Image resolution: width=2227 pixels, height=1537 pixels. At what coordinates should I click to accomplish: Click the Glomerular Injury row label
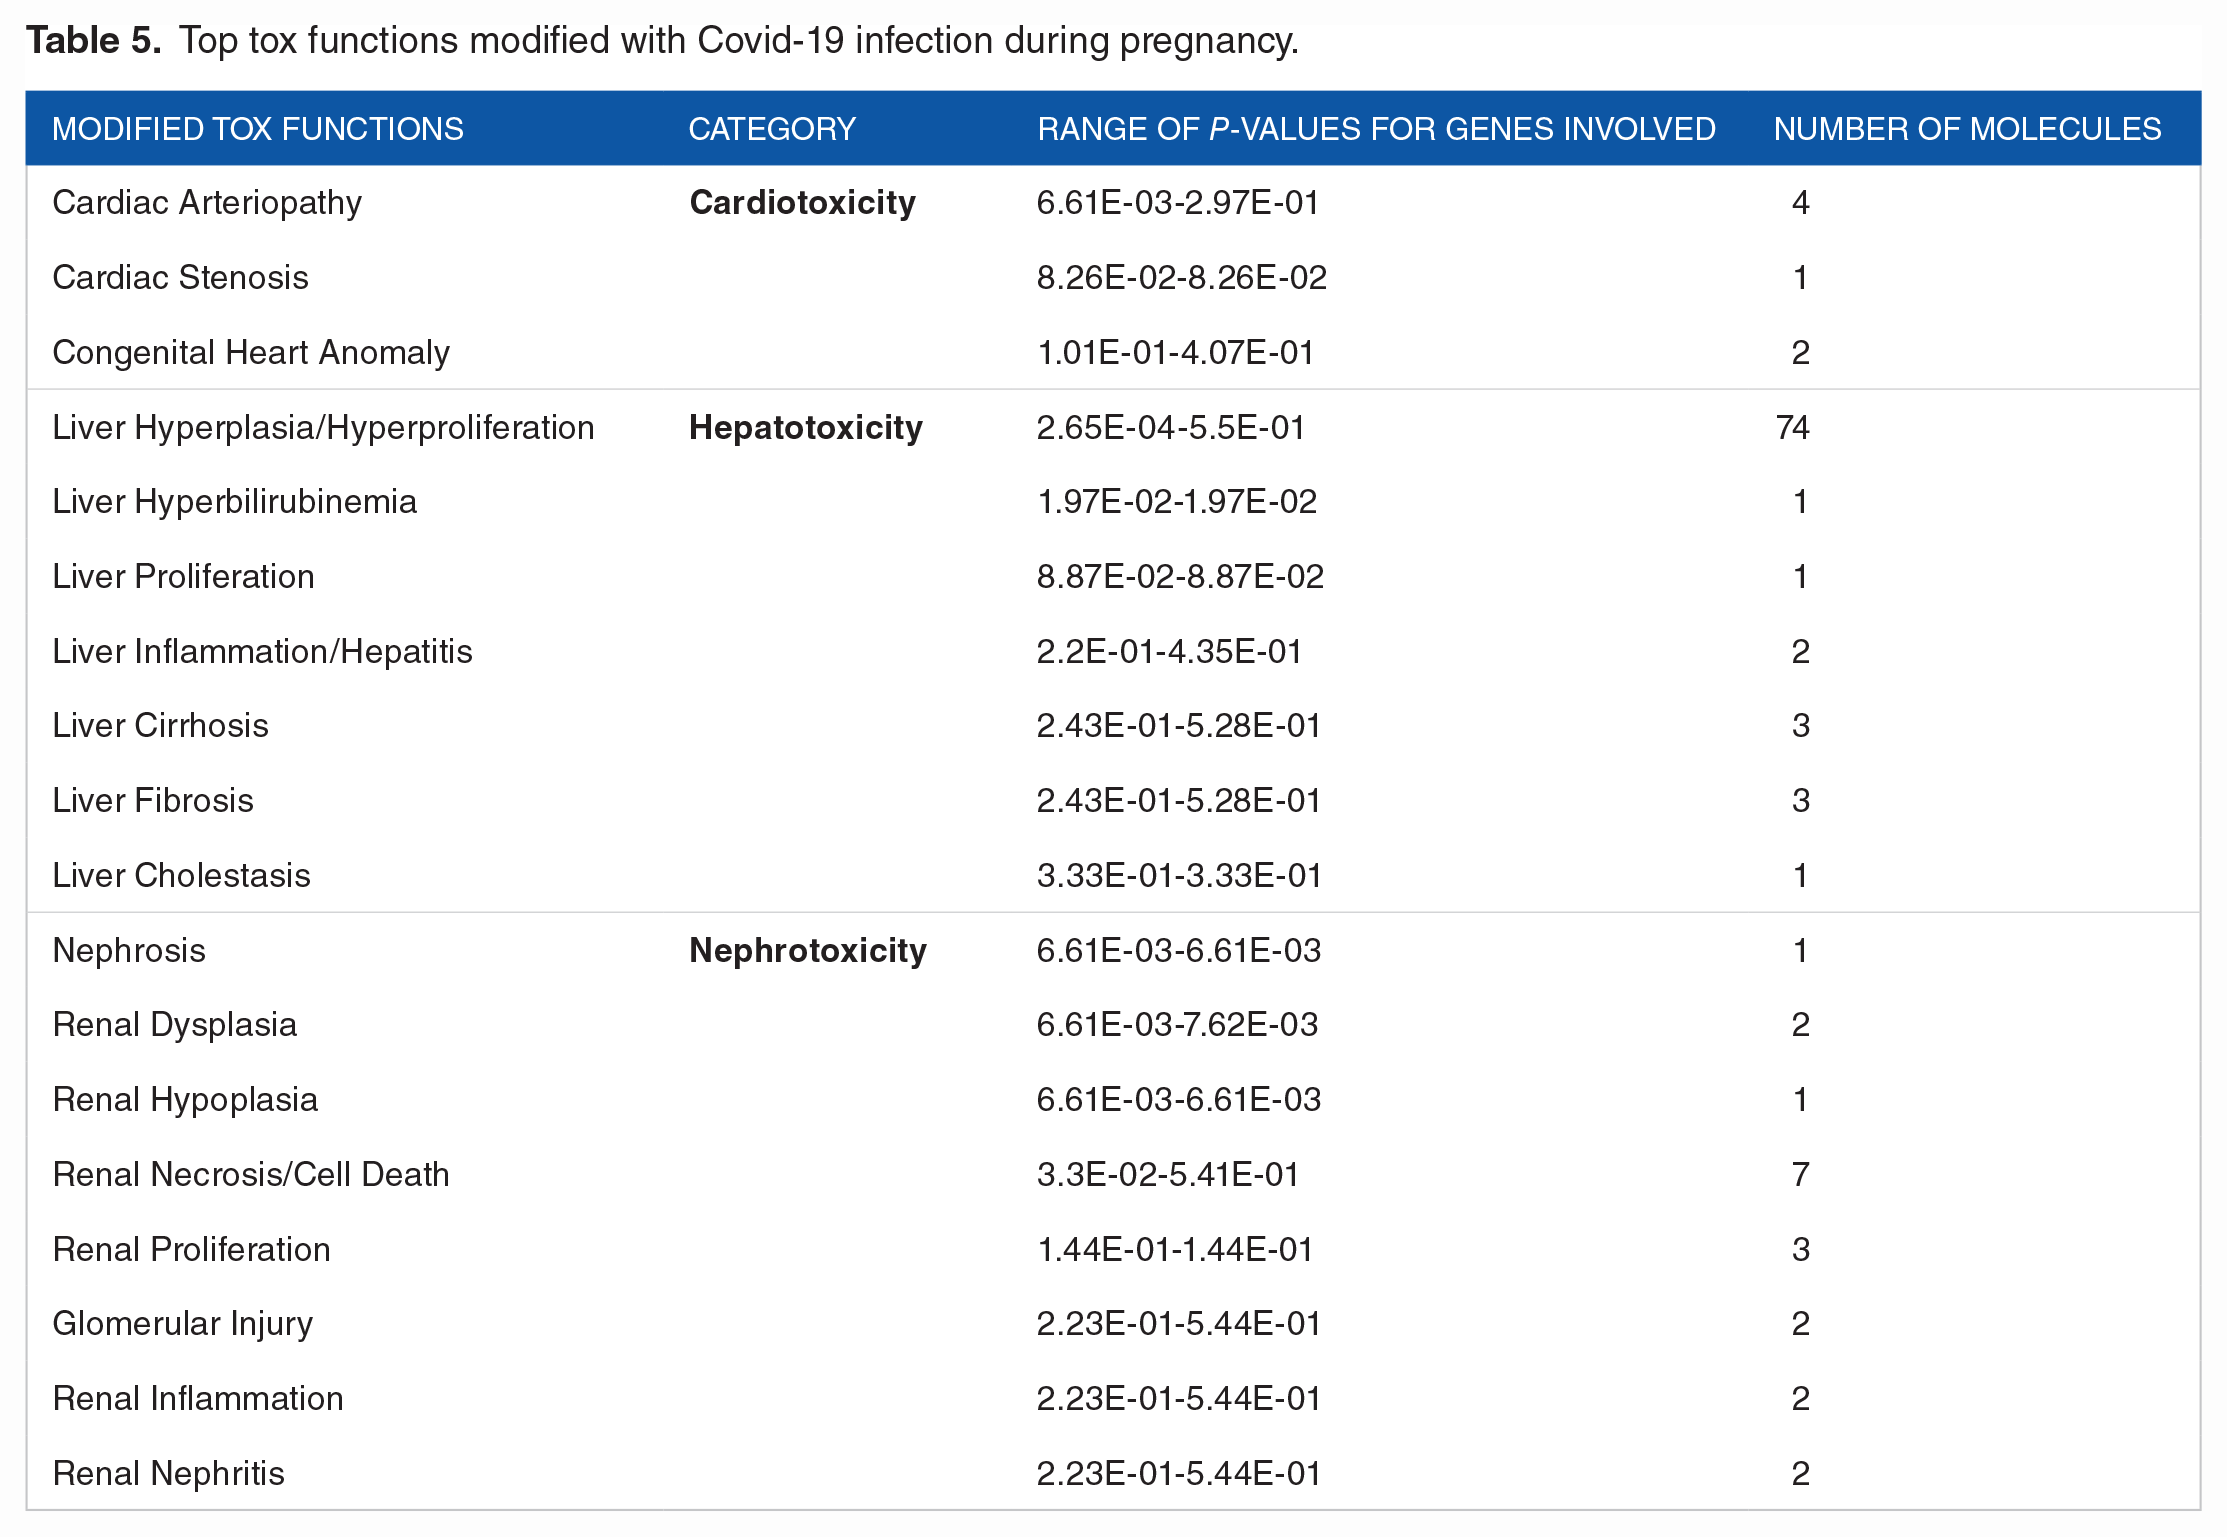pos(182,1324)
